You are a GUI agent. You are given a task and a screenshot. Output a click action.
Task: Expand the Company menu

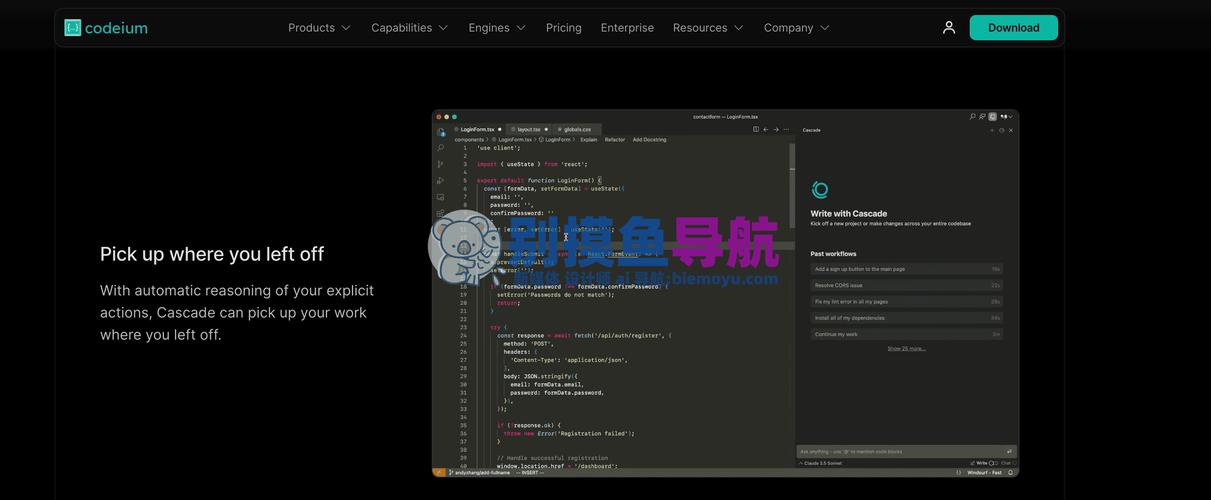coord(797,28)
